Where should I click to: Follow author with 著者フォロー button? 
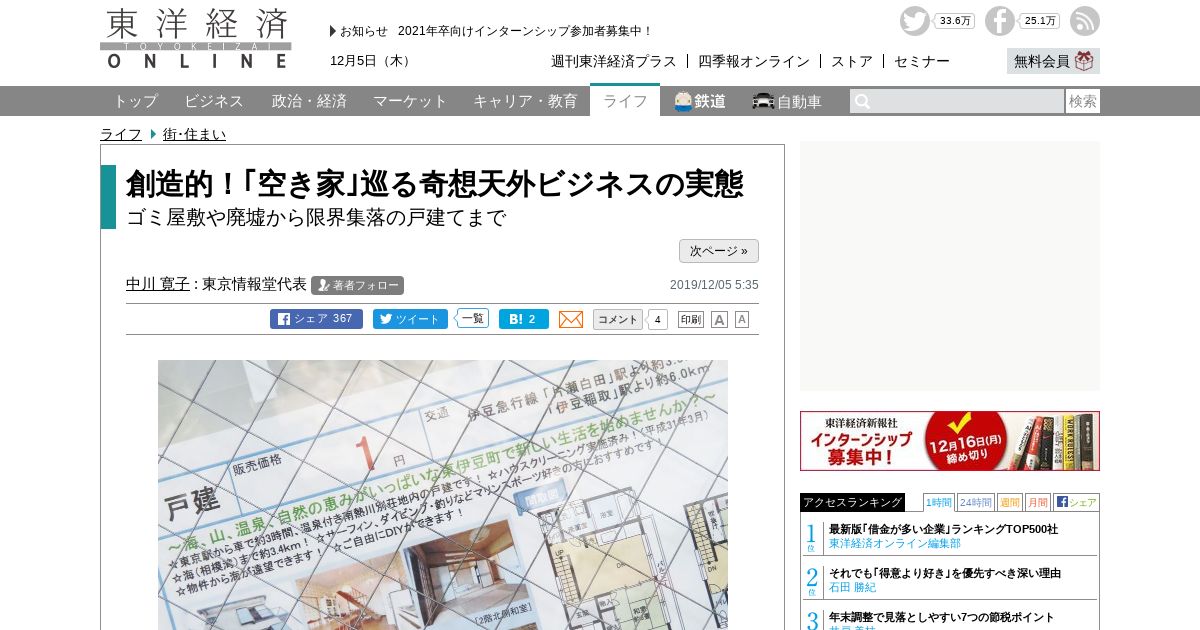click(357, 285)
